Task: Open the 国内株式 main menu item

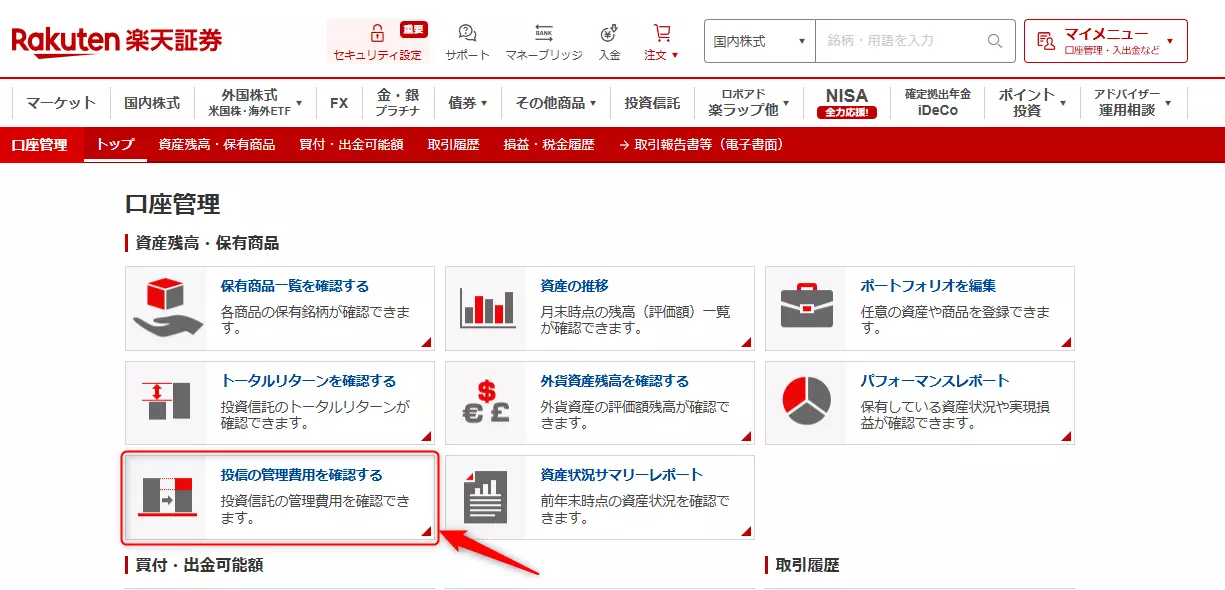Action: (x=152, y=102)
